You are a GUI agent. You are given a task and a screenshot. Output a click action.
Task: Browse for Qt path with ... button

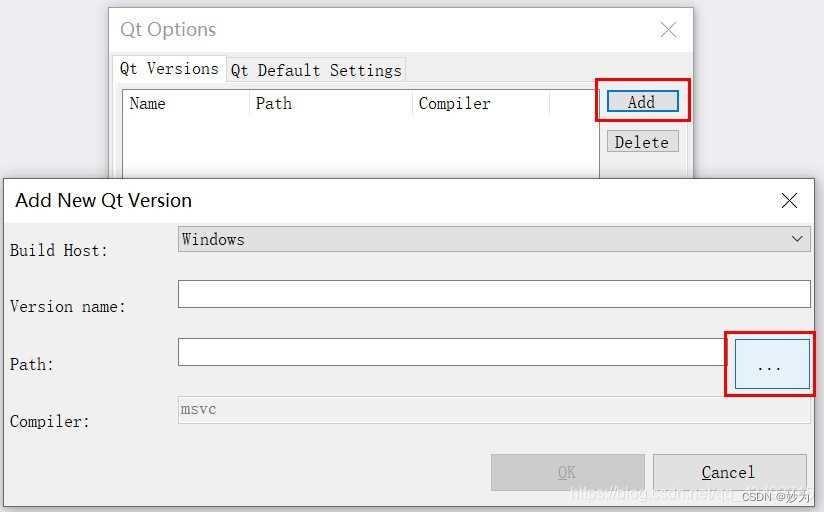[769, 364]
